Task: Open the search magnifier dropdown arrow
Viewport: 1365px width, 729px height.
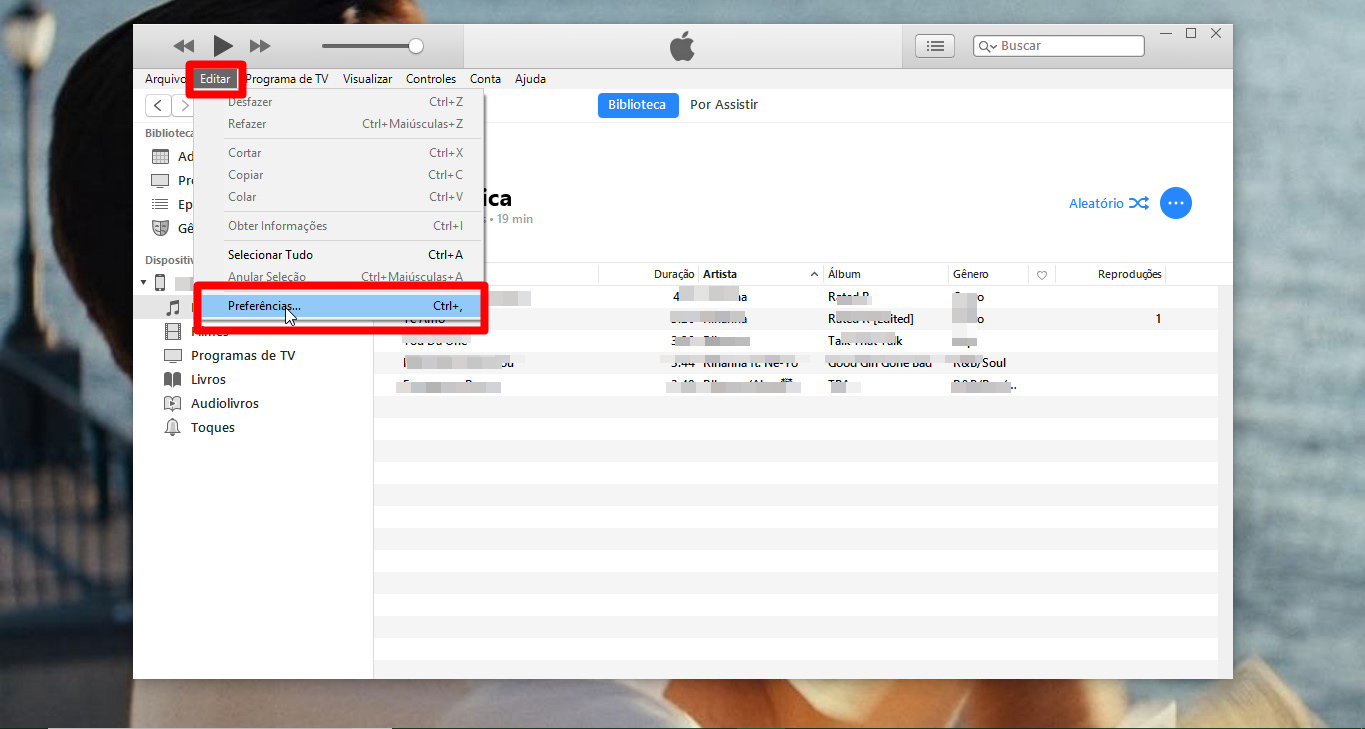Action: pyautogui.click(x=988, y=47)
